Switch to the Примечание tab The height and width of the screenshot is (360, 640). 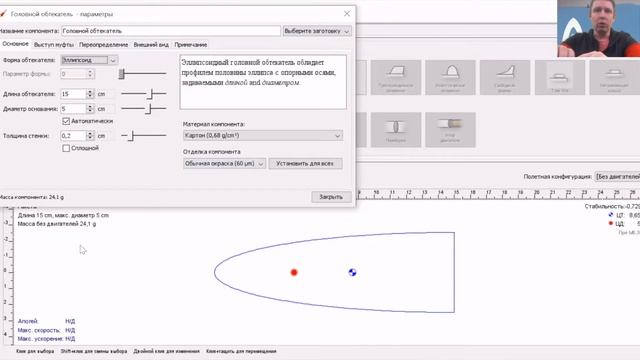point(191,44)
